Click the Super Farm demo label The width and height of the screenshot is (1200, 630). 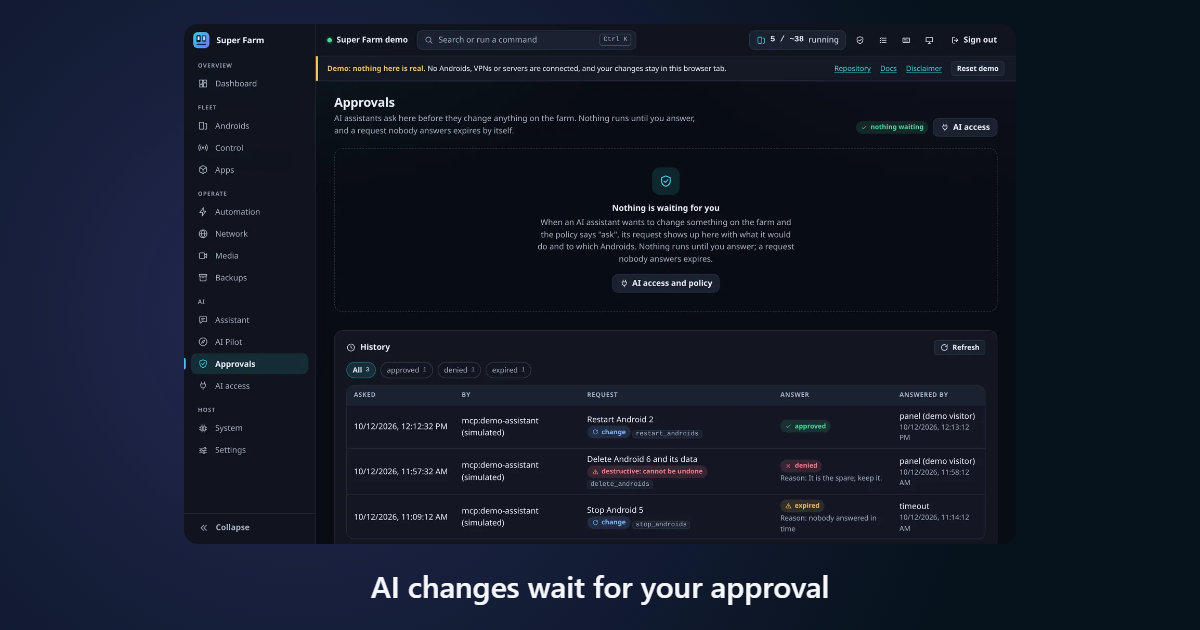pos(372,40)
